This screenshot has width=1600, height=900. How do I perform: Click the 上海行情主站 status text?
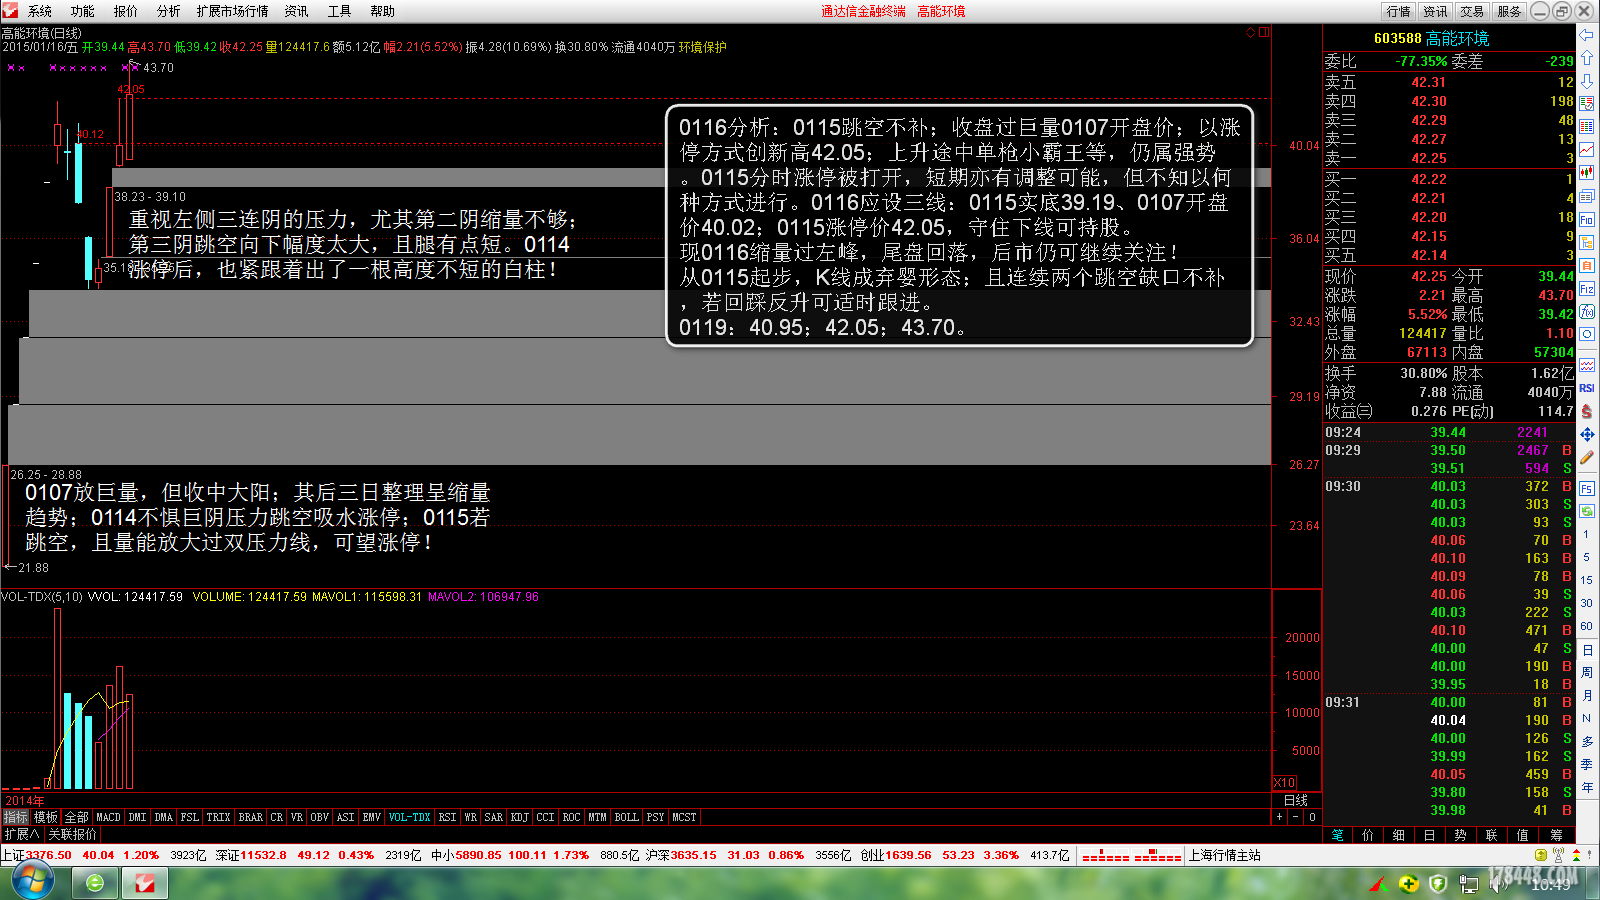pos(1225,855)
